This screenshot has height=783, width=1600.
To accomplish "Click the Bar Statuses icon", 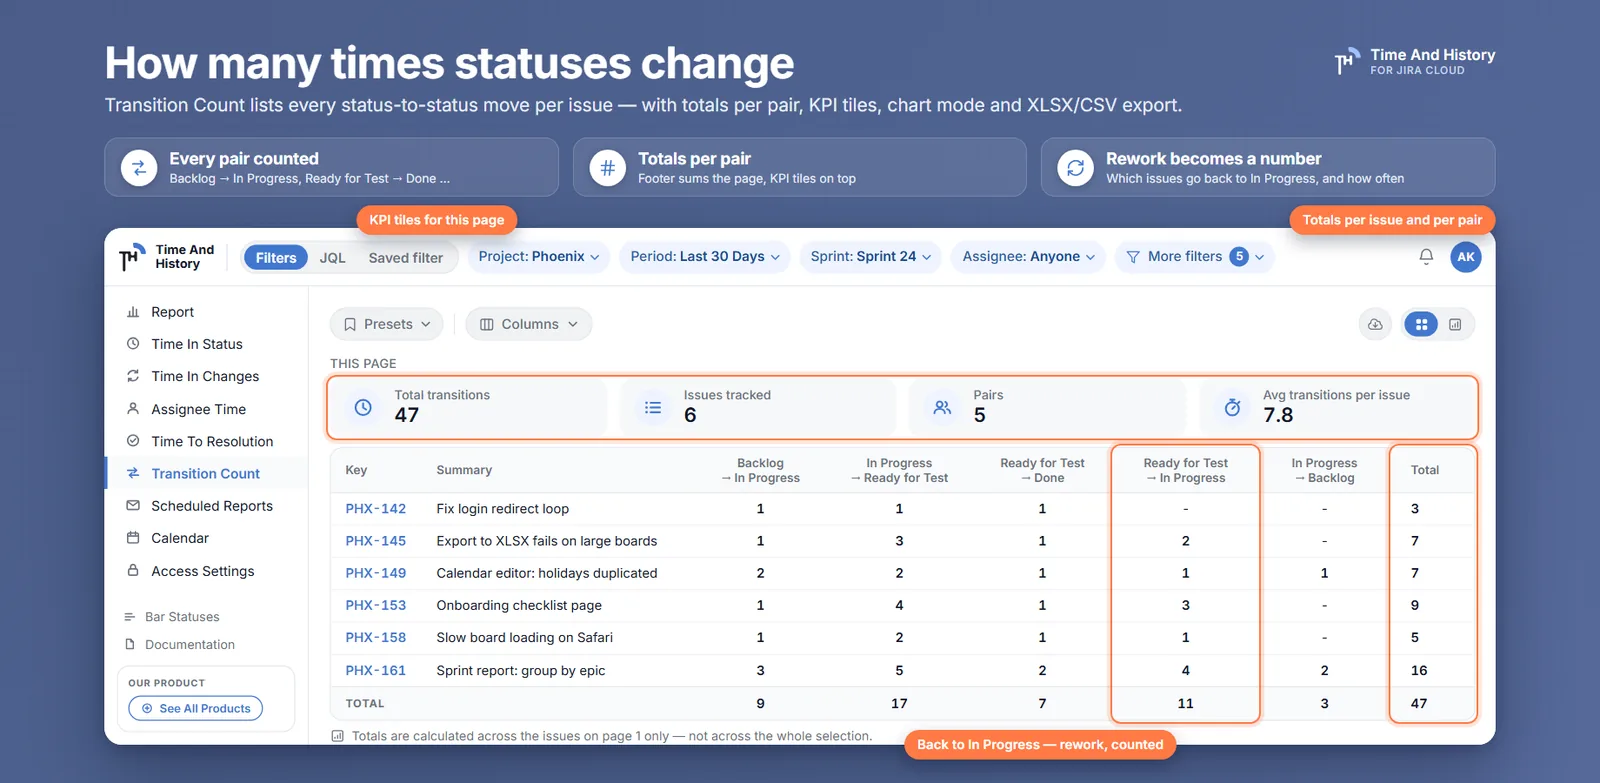I will [130, 617].
